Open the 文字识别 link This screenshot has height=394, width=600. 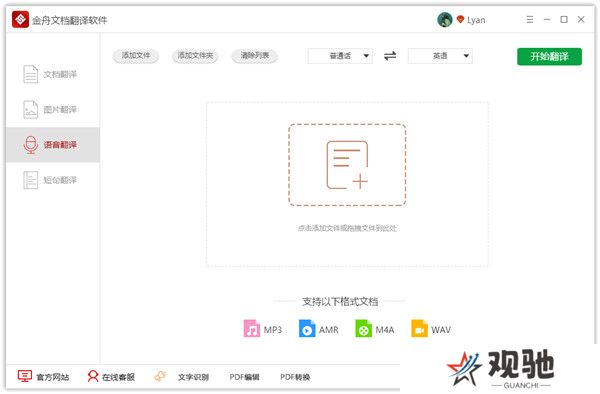pyautogui.click(x=193, y=377)
